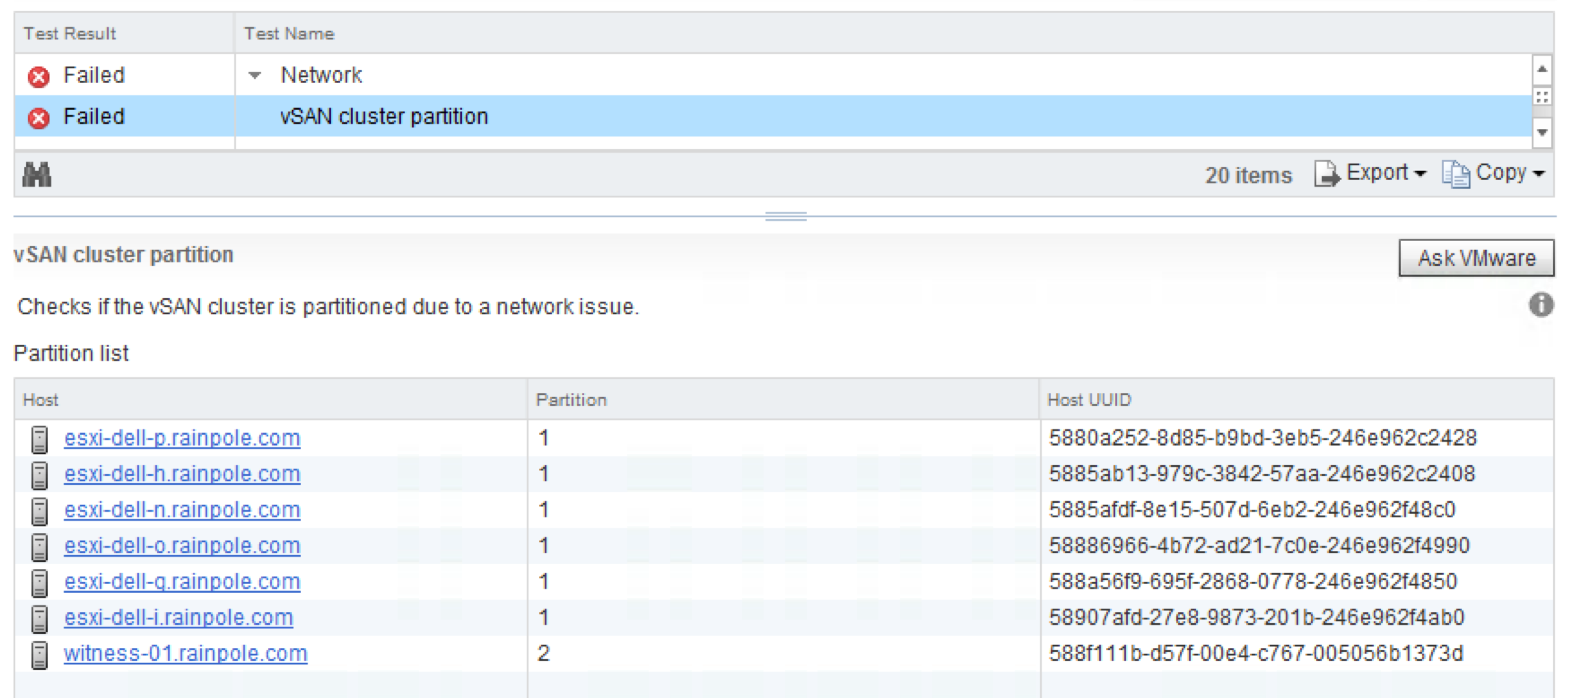Click UUID 588f111b-d57f-00e4-c767-005056b1373d

(1256, 654)
